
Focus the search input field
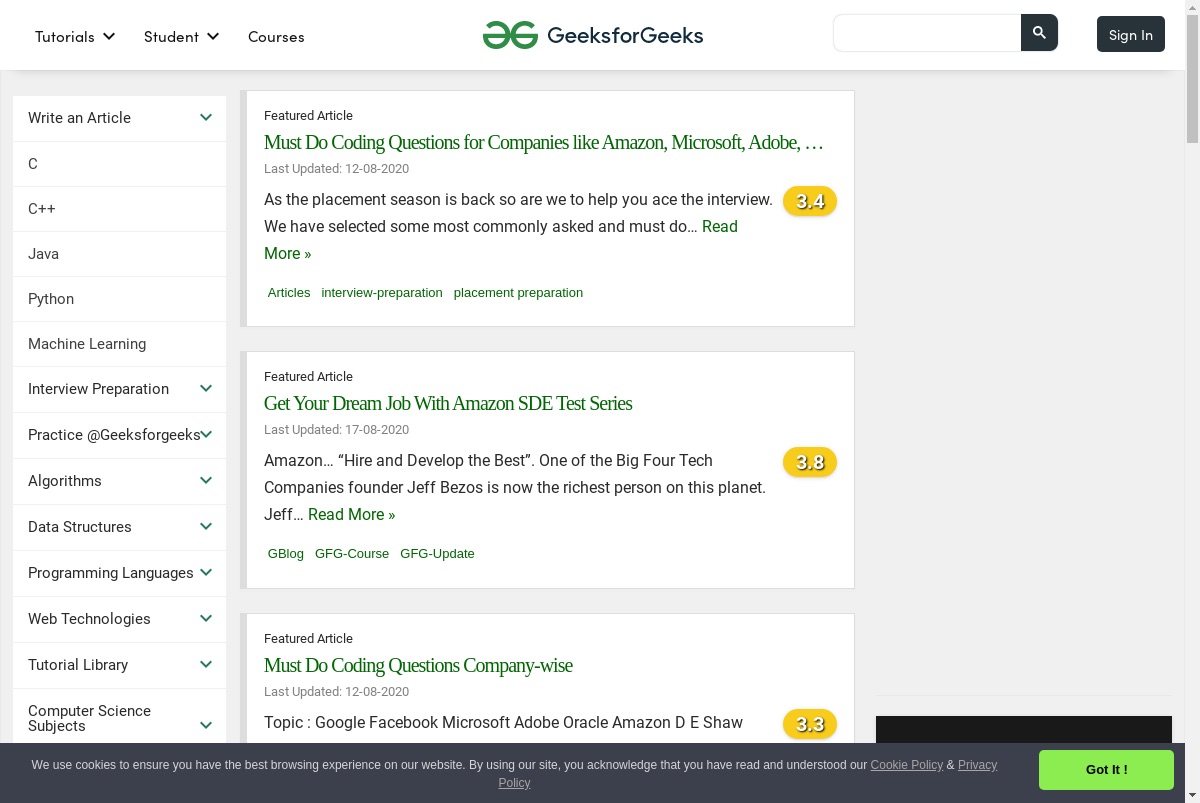(927, 33)
